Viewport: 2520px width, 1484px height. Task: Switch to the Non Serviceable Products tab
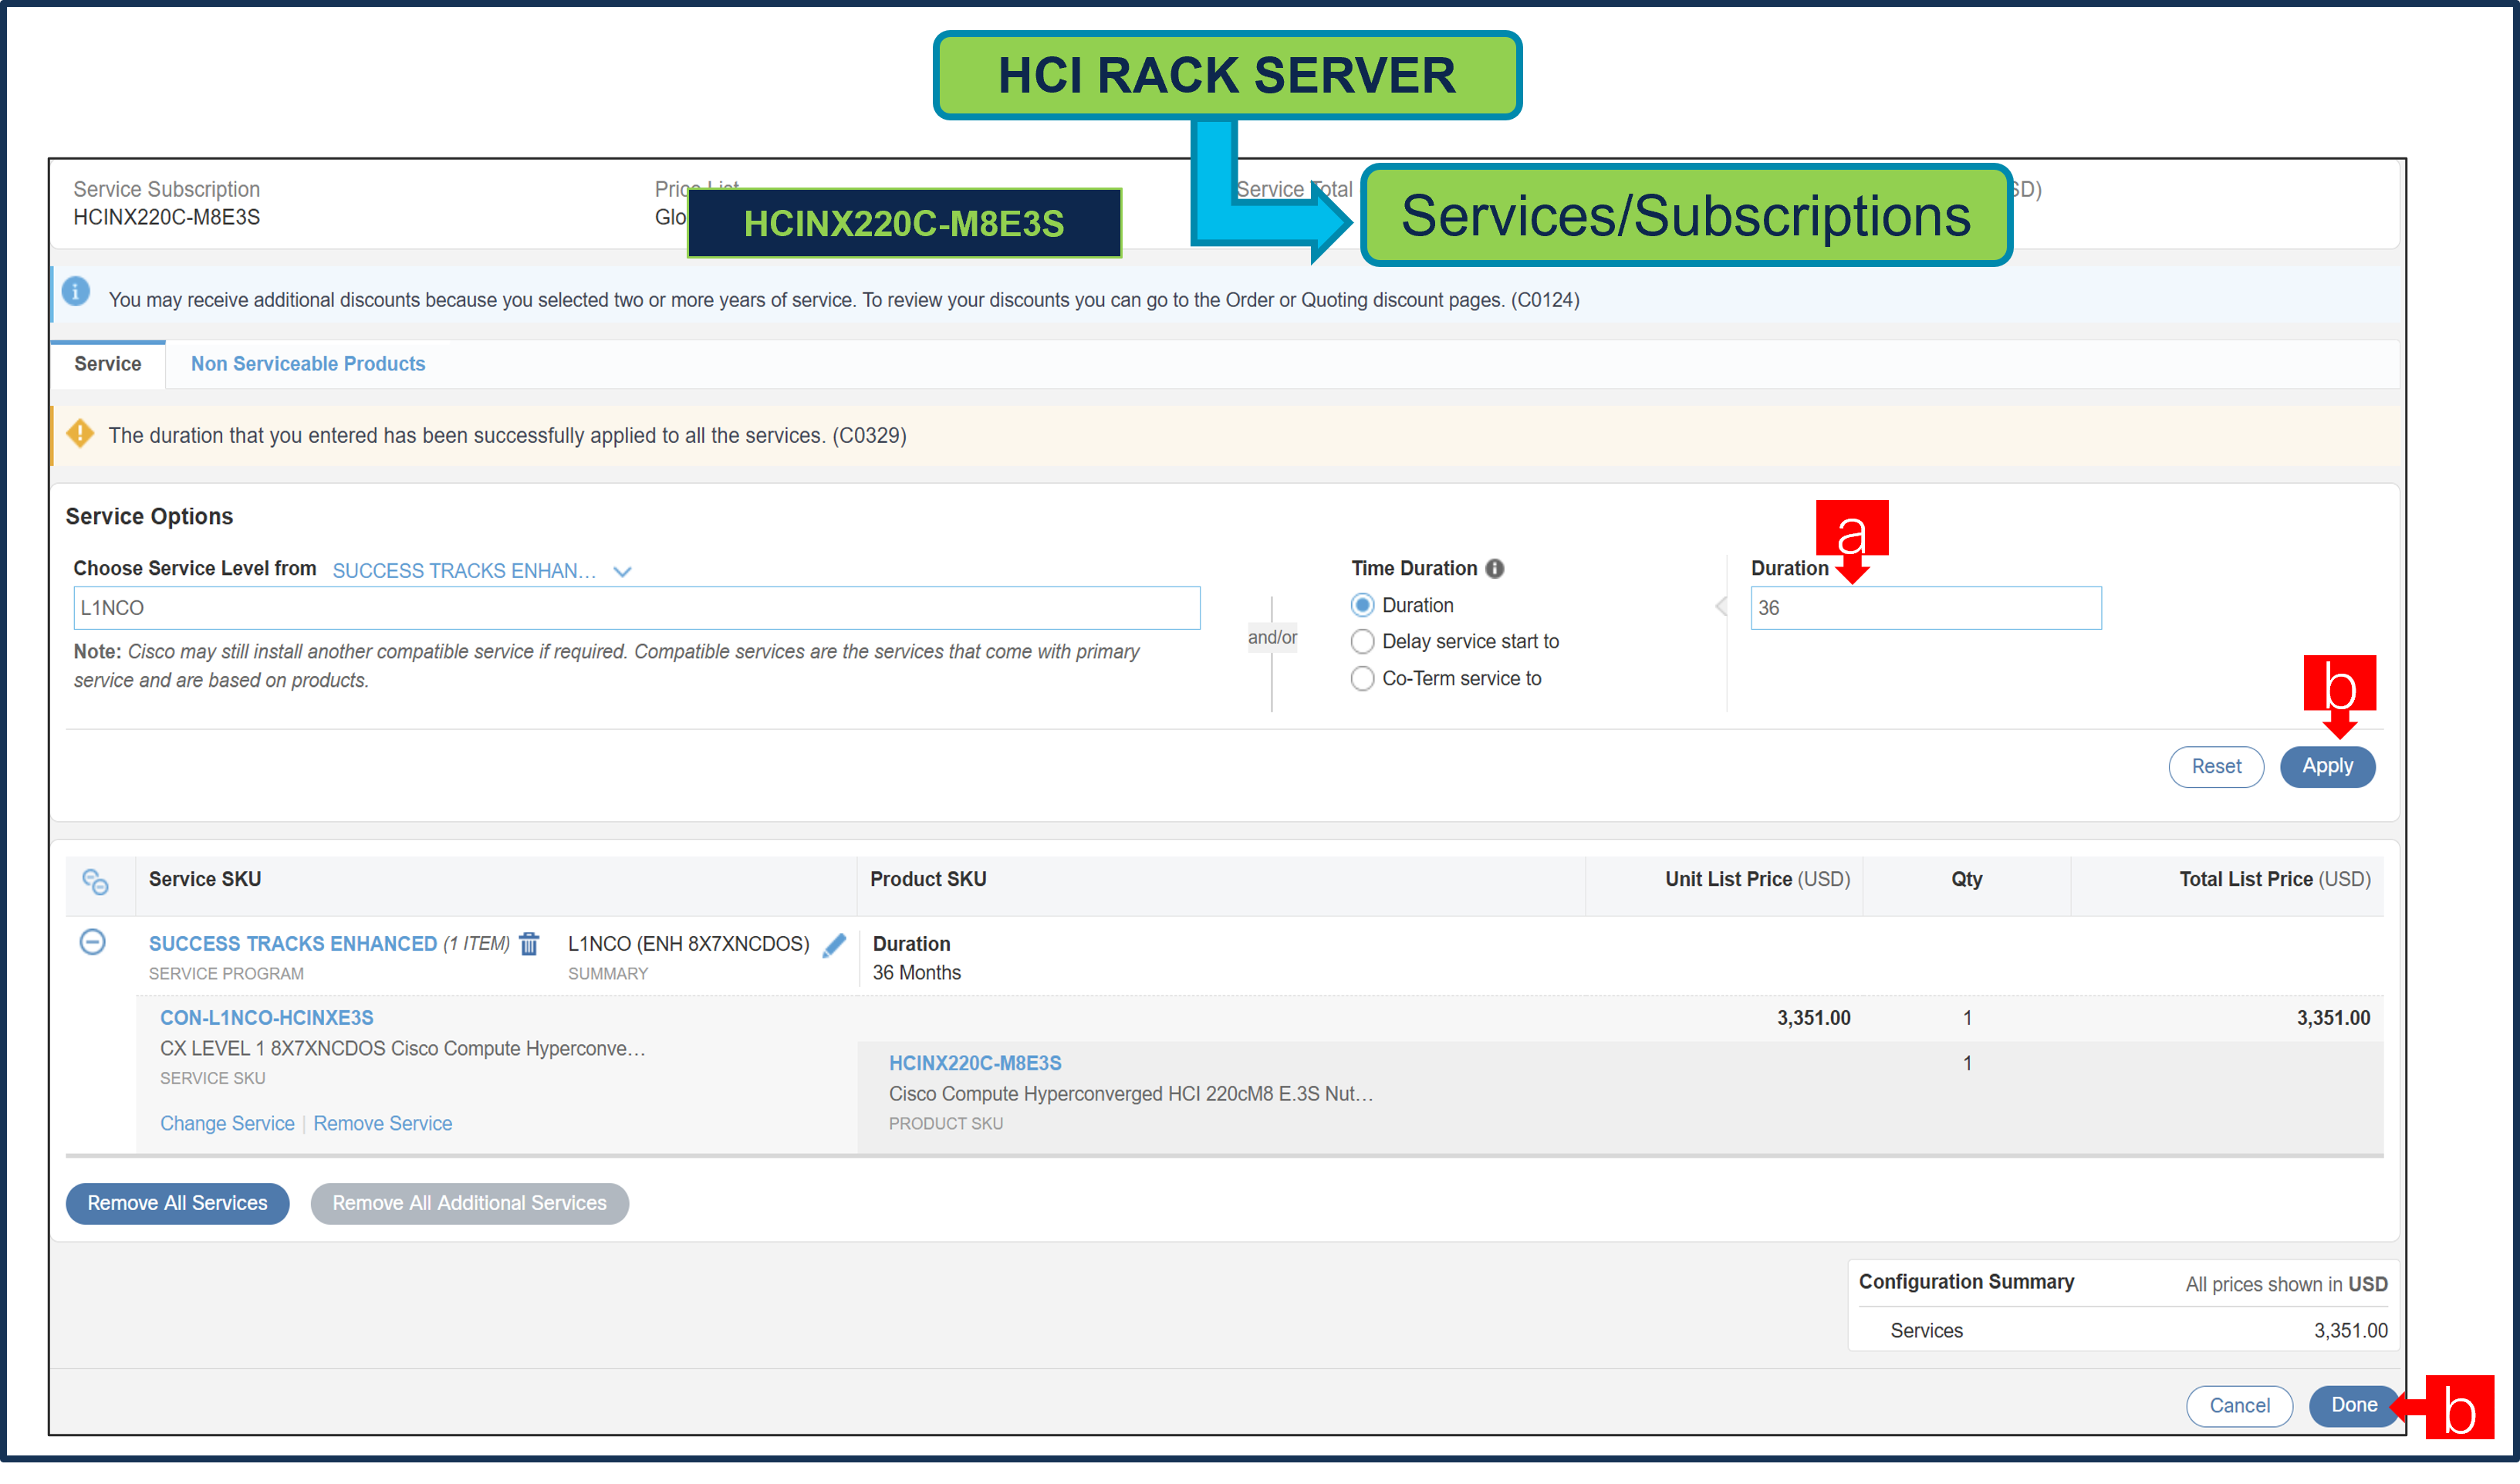(307, 363)
